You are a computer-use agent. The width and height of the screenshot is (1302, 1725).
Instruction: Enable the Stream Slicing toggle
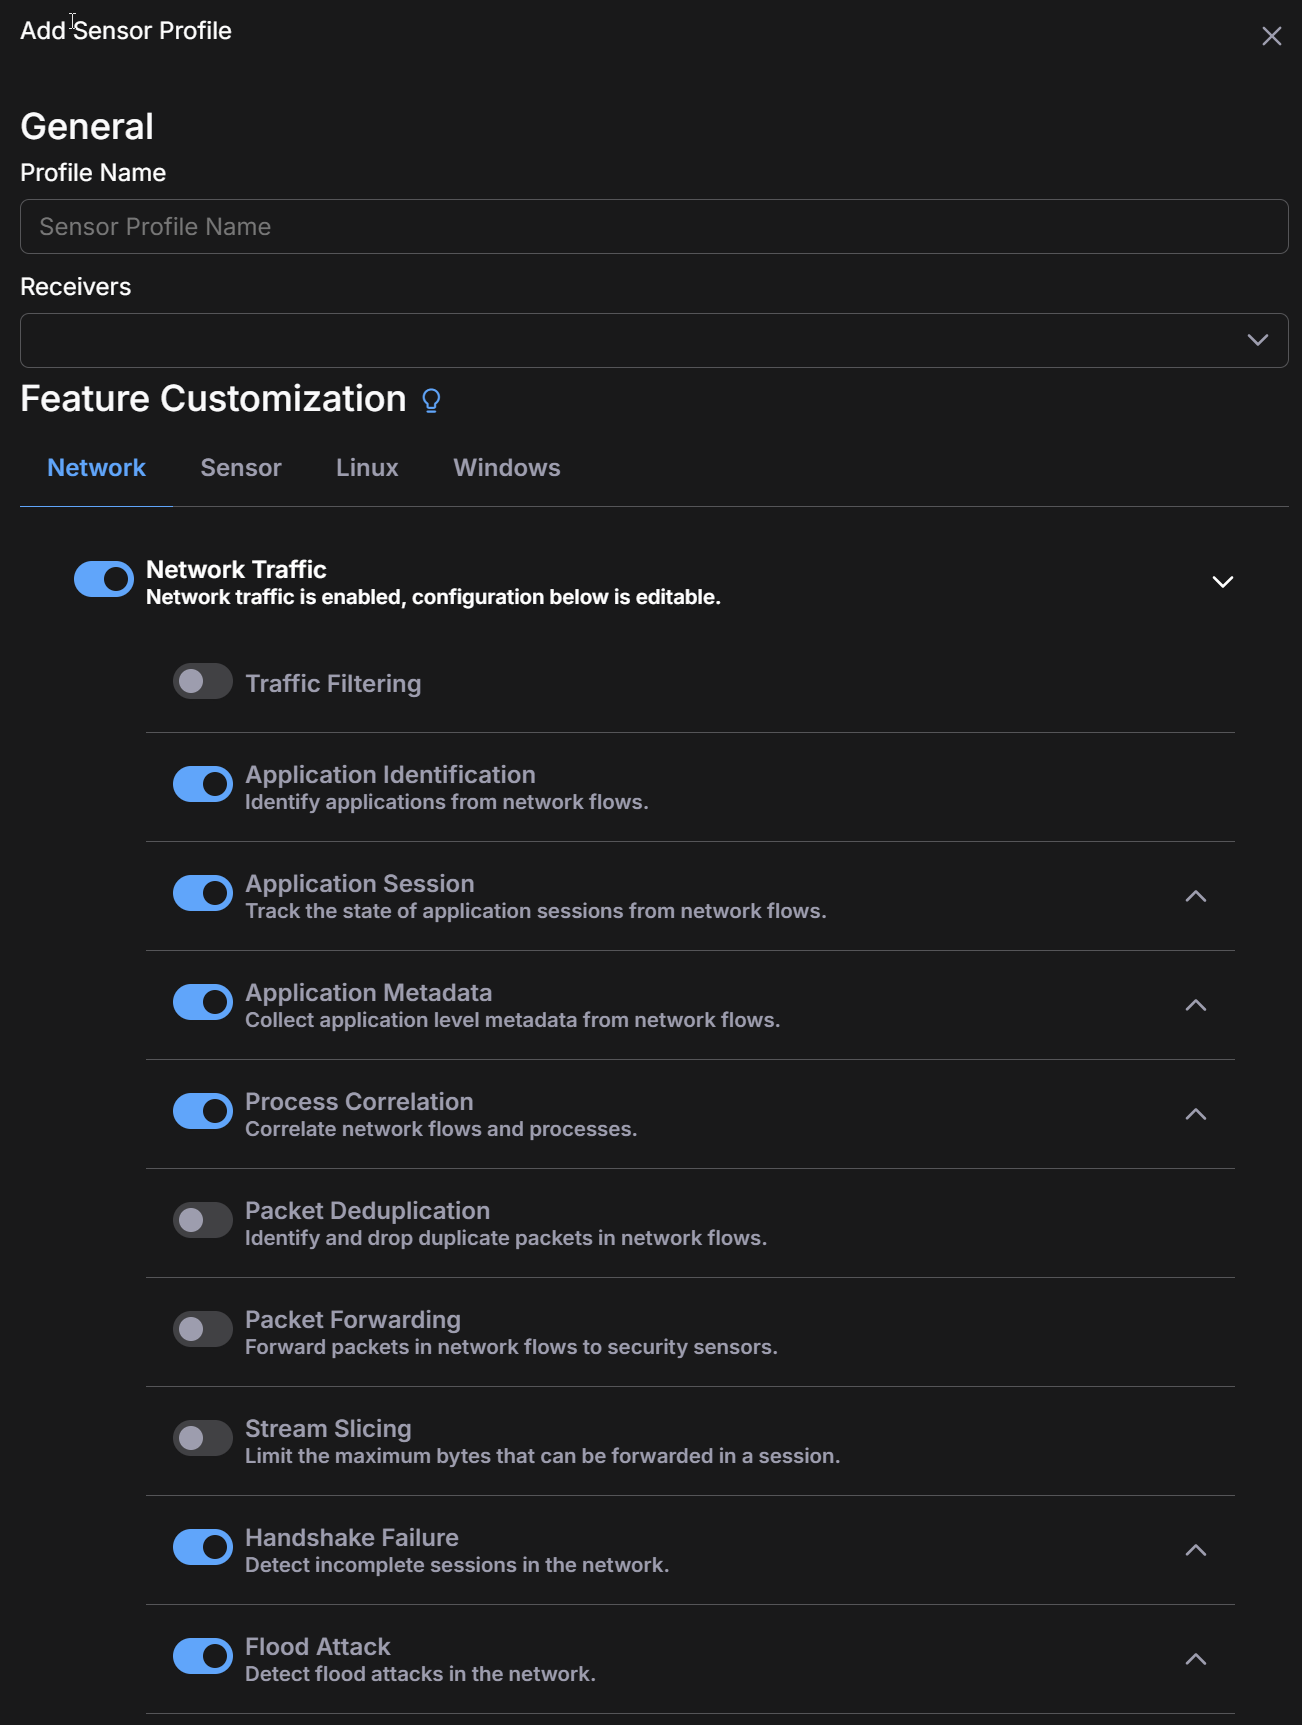pos(203,1439)
